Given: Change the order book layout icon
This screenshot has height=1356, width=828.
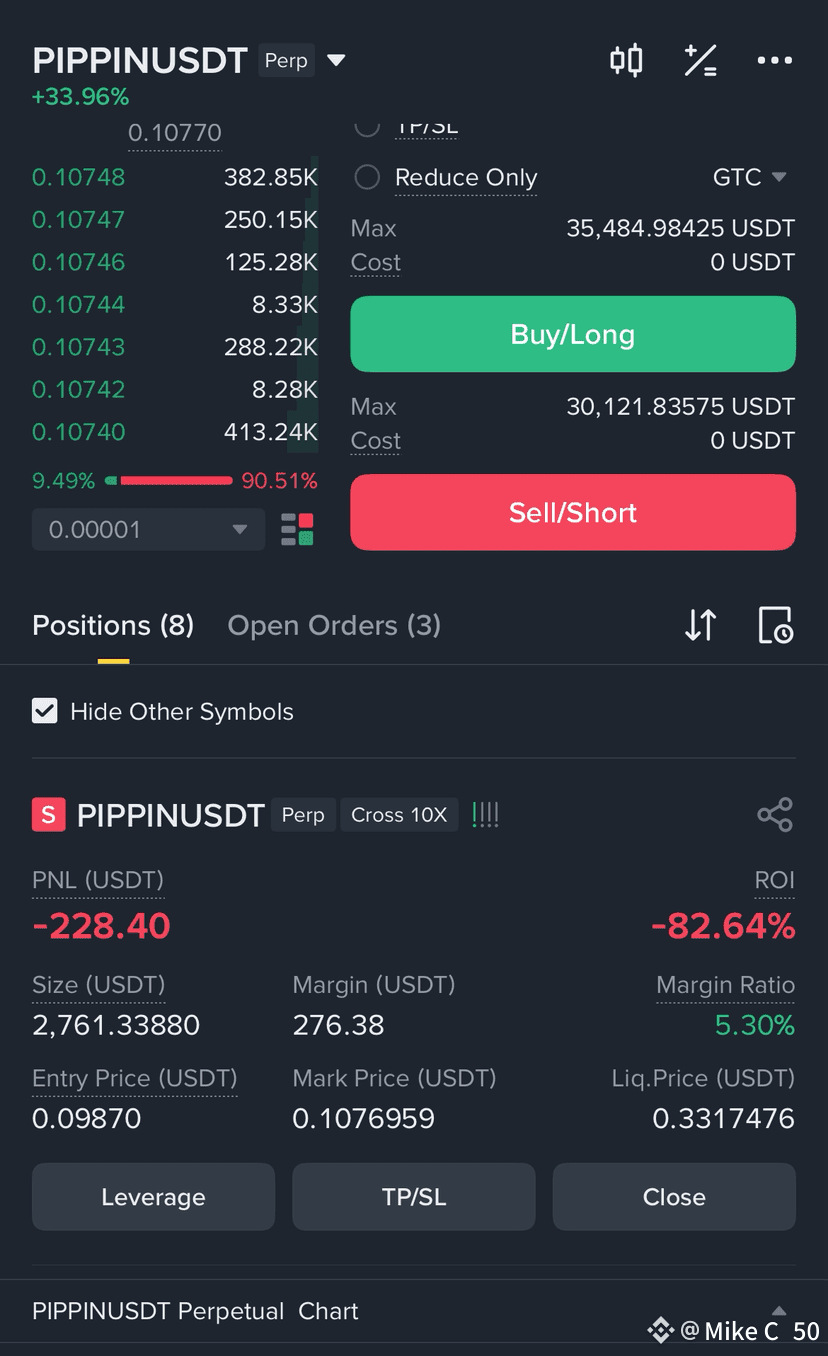Looking at the screenshot, I should pos(297,529).
